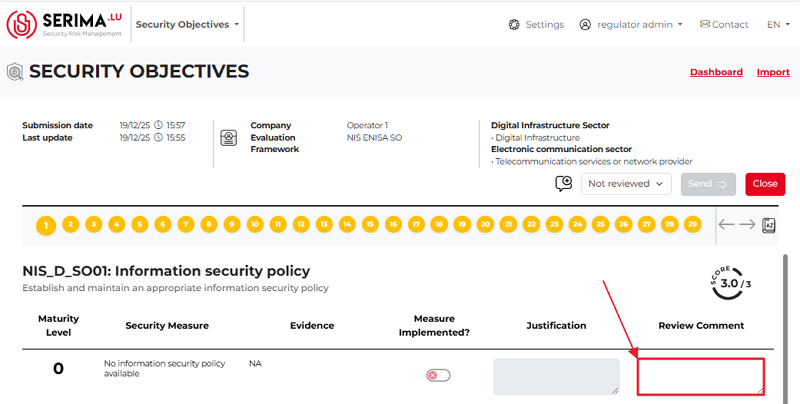Choose objective 25
800x404 pixels.
click(x=601, y=224)
